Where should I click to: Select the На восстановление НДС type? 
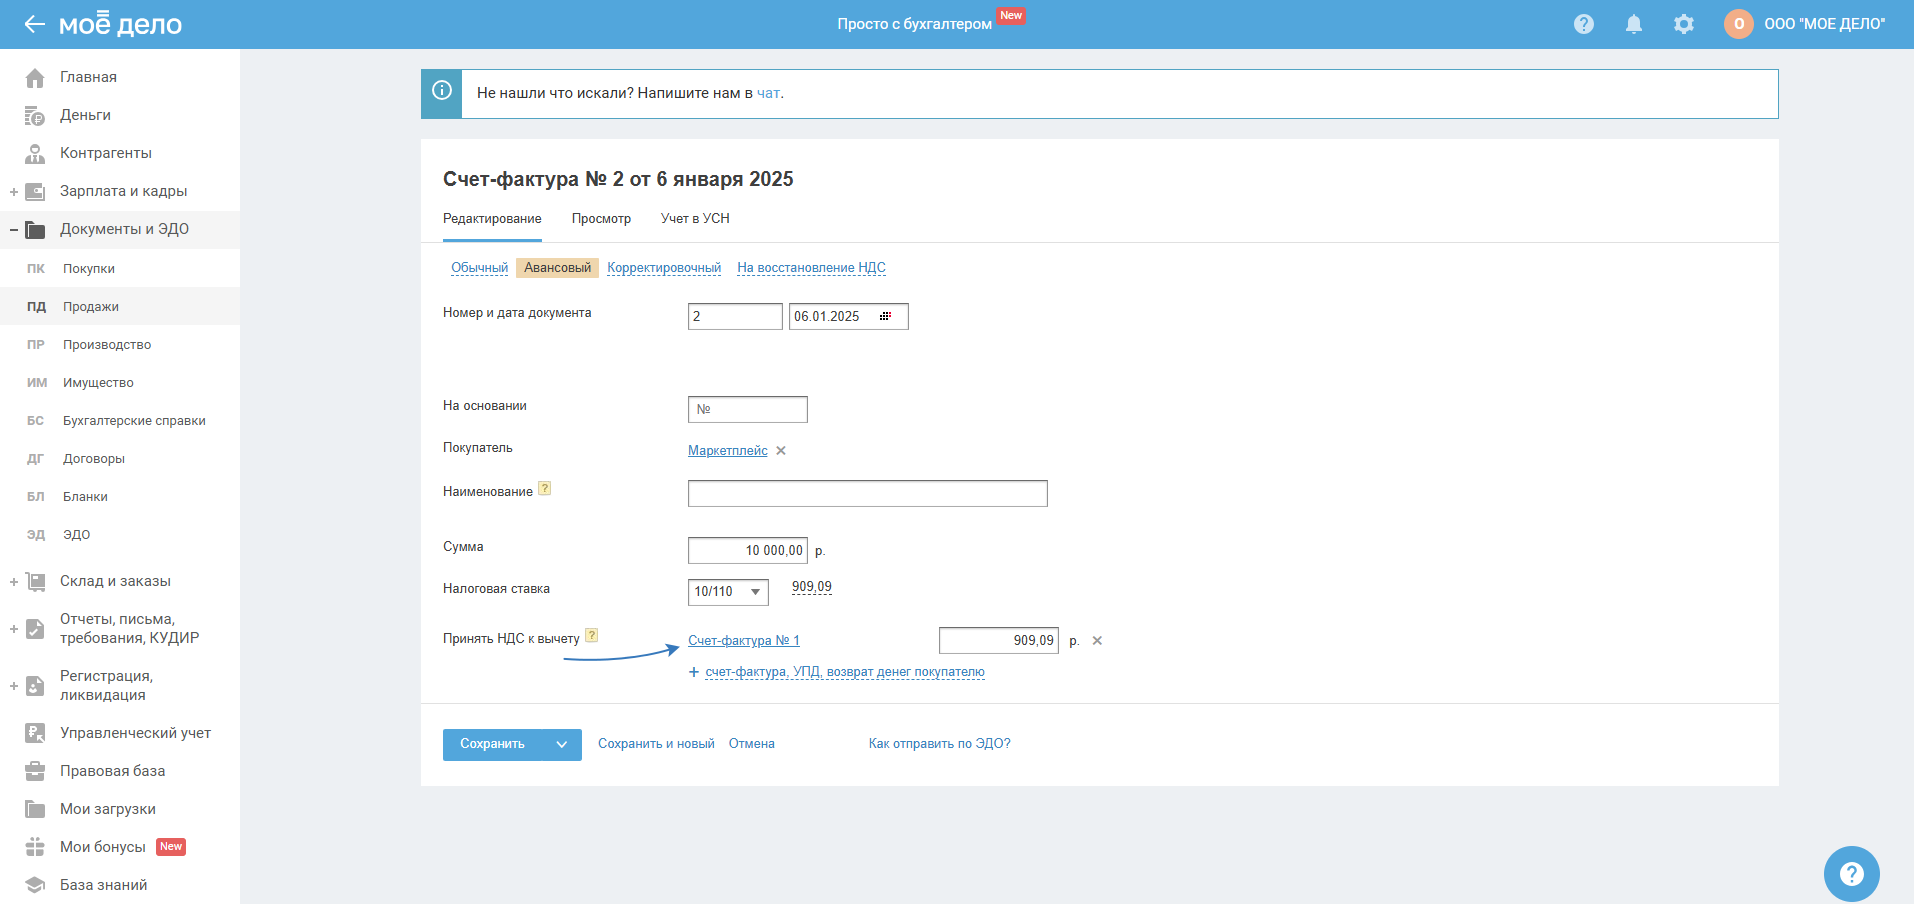pos(811,268)
